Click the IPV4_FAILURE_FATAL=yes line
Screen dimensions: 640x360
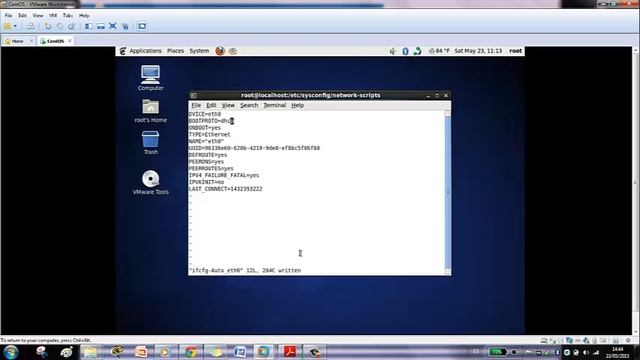click(224, 175)
